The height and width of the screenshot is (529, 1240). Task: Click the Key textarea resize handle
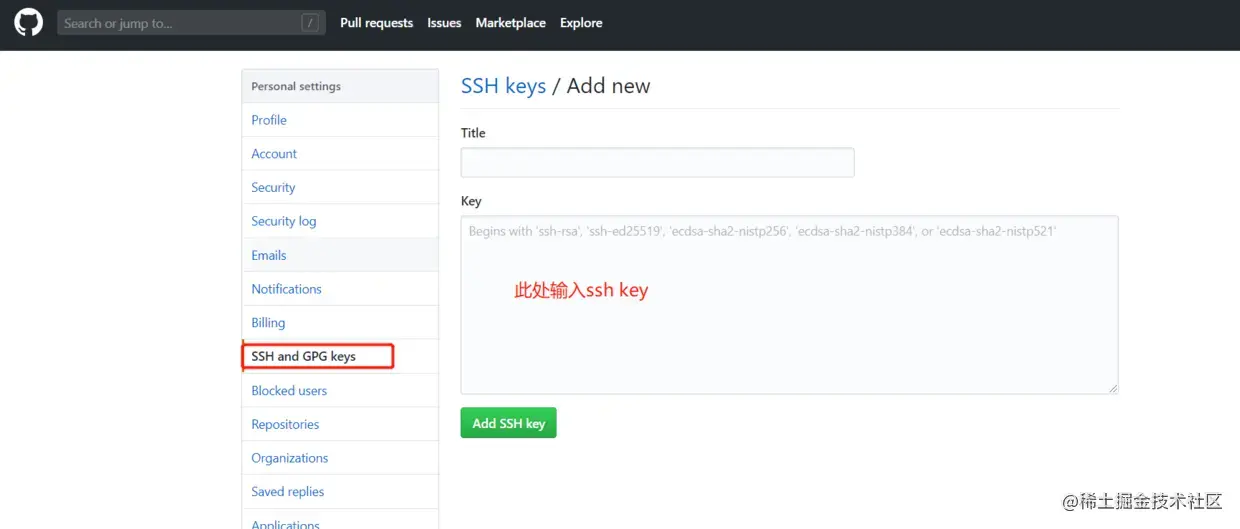[1112, 388]
